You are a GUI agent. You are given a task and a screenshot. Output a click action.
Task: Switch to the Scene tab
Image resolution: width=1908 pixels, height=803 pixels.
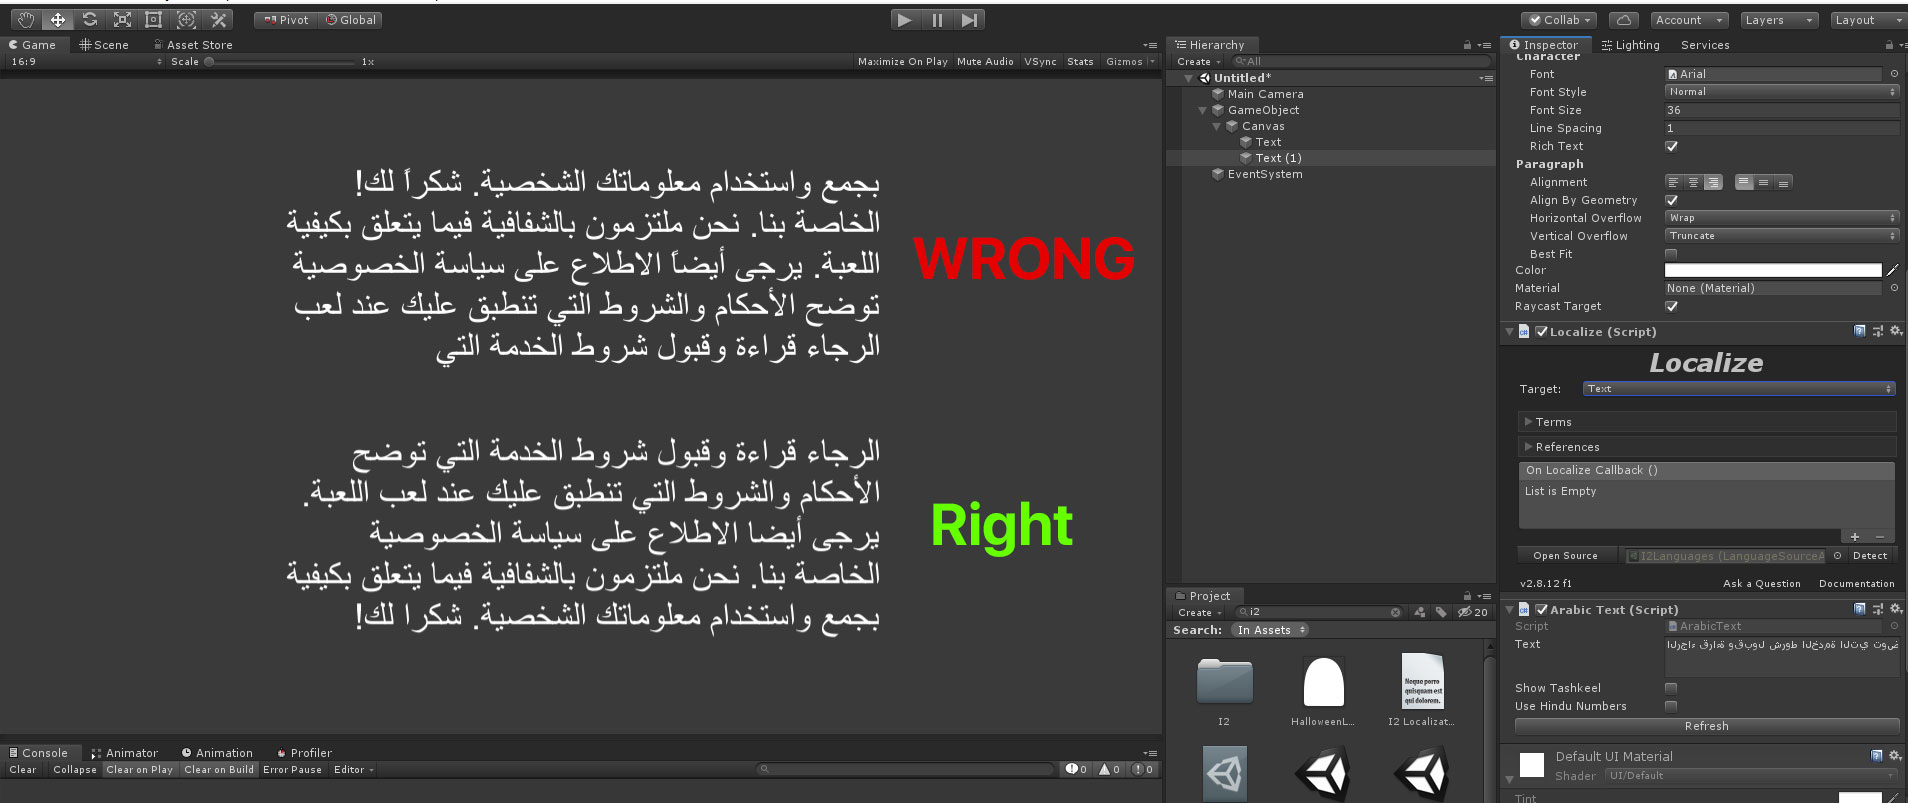point(105,45)
